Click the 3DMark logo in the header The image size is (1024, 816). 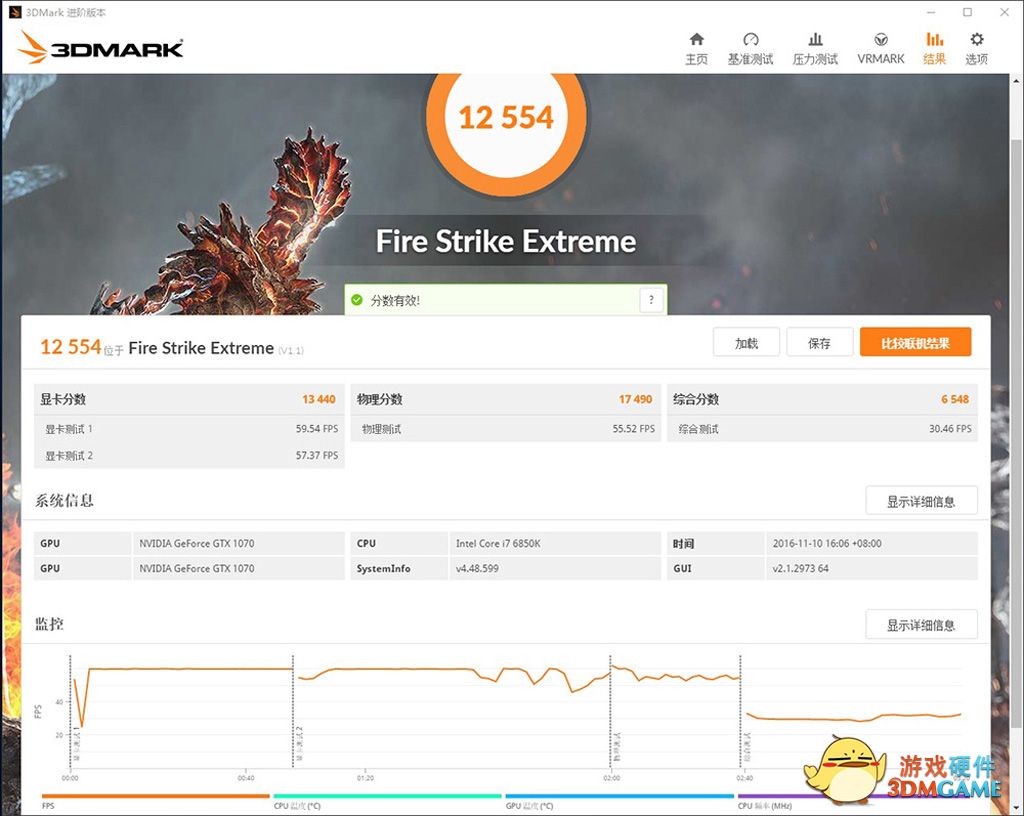[x=101, y=48]
